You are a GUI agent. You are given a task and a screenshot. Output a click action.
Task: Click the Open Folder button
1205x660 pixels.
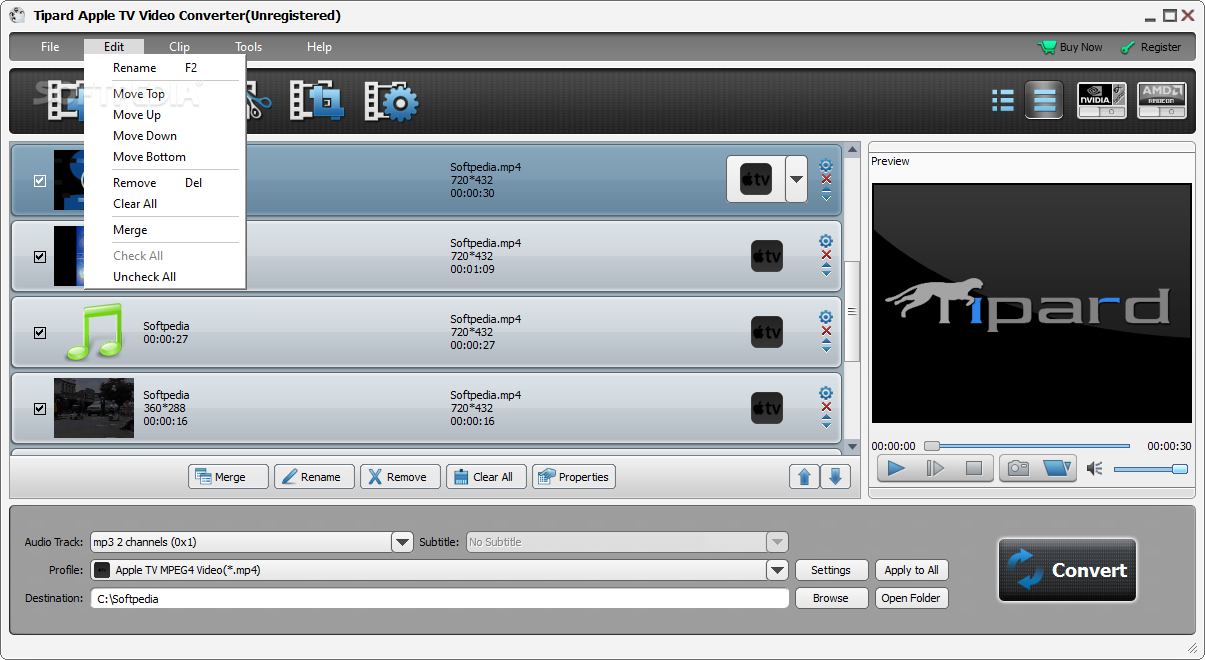click(x=911, y=598)
